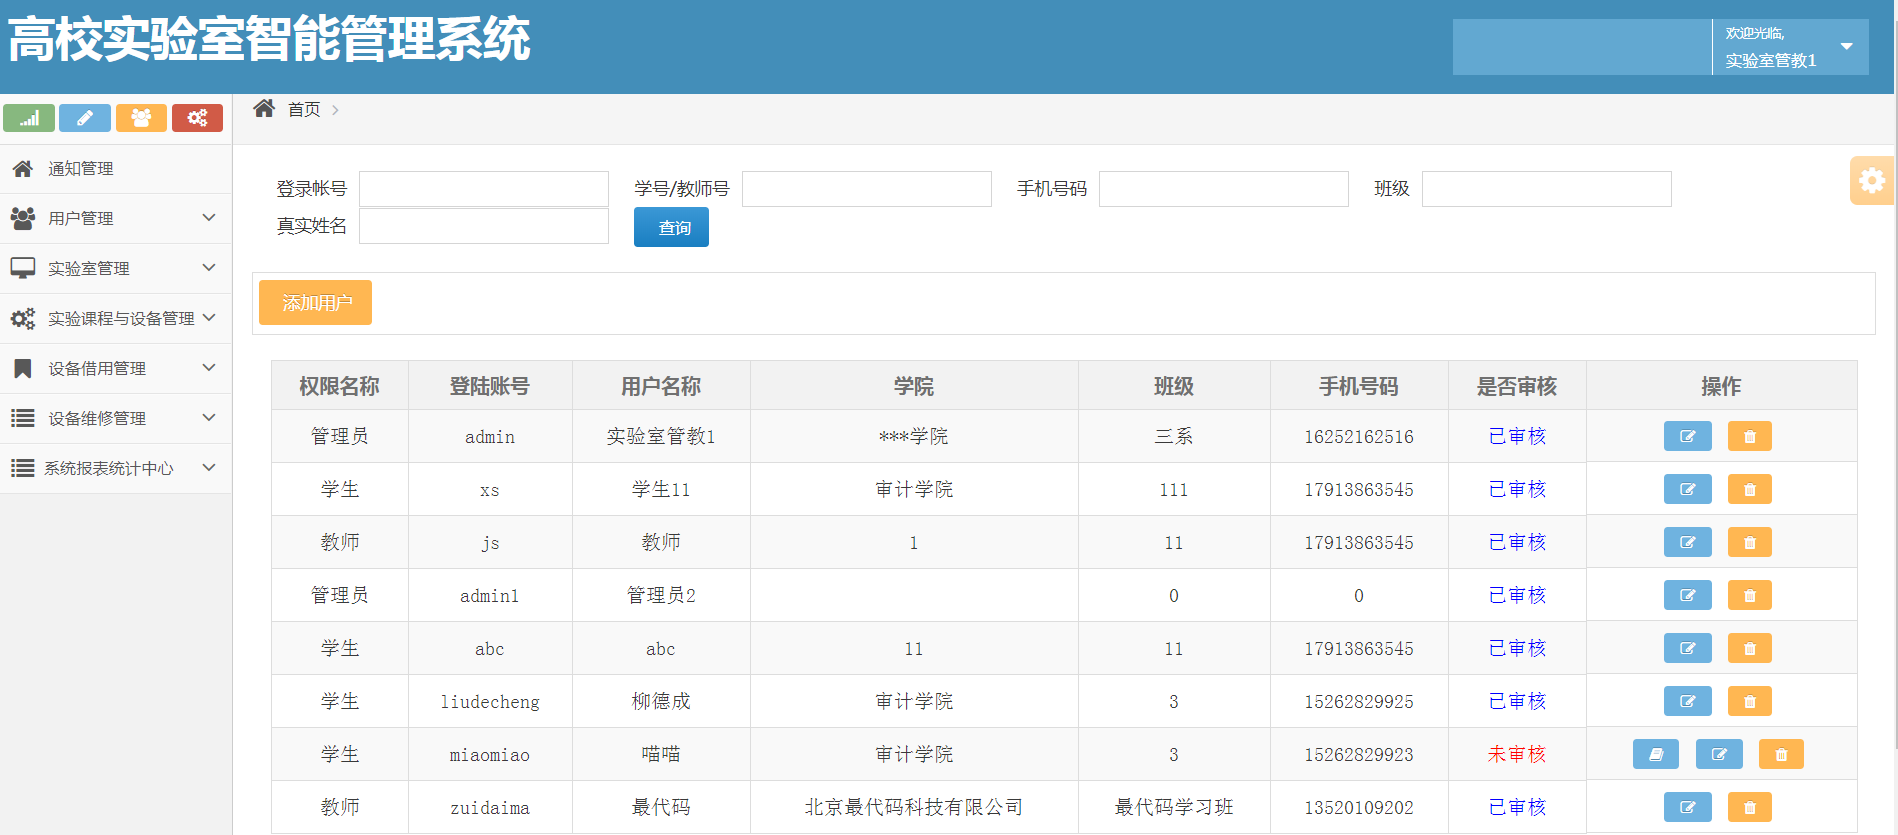Image resolution: width=1898 pixels, height=835 pixels.
Task: Click the 手机号码 search field
Action: [1223, 189]
